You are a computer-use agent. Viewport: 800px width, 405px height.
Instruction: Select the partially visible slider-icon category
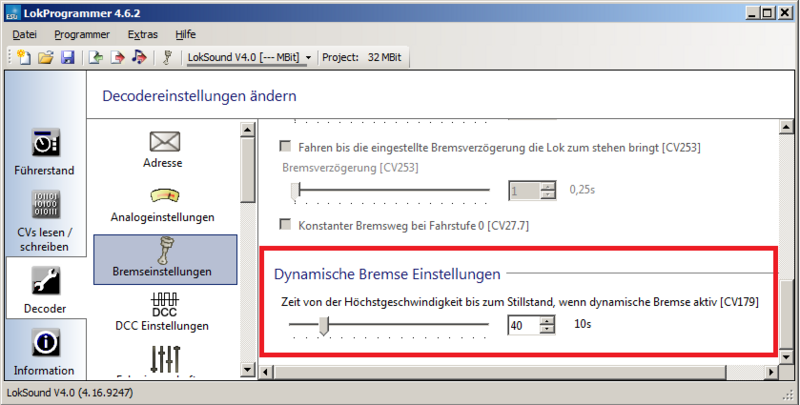tap(165, 360)
